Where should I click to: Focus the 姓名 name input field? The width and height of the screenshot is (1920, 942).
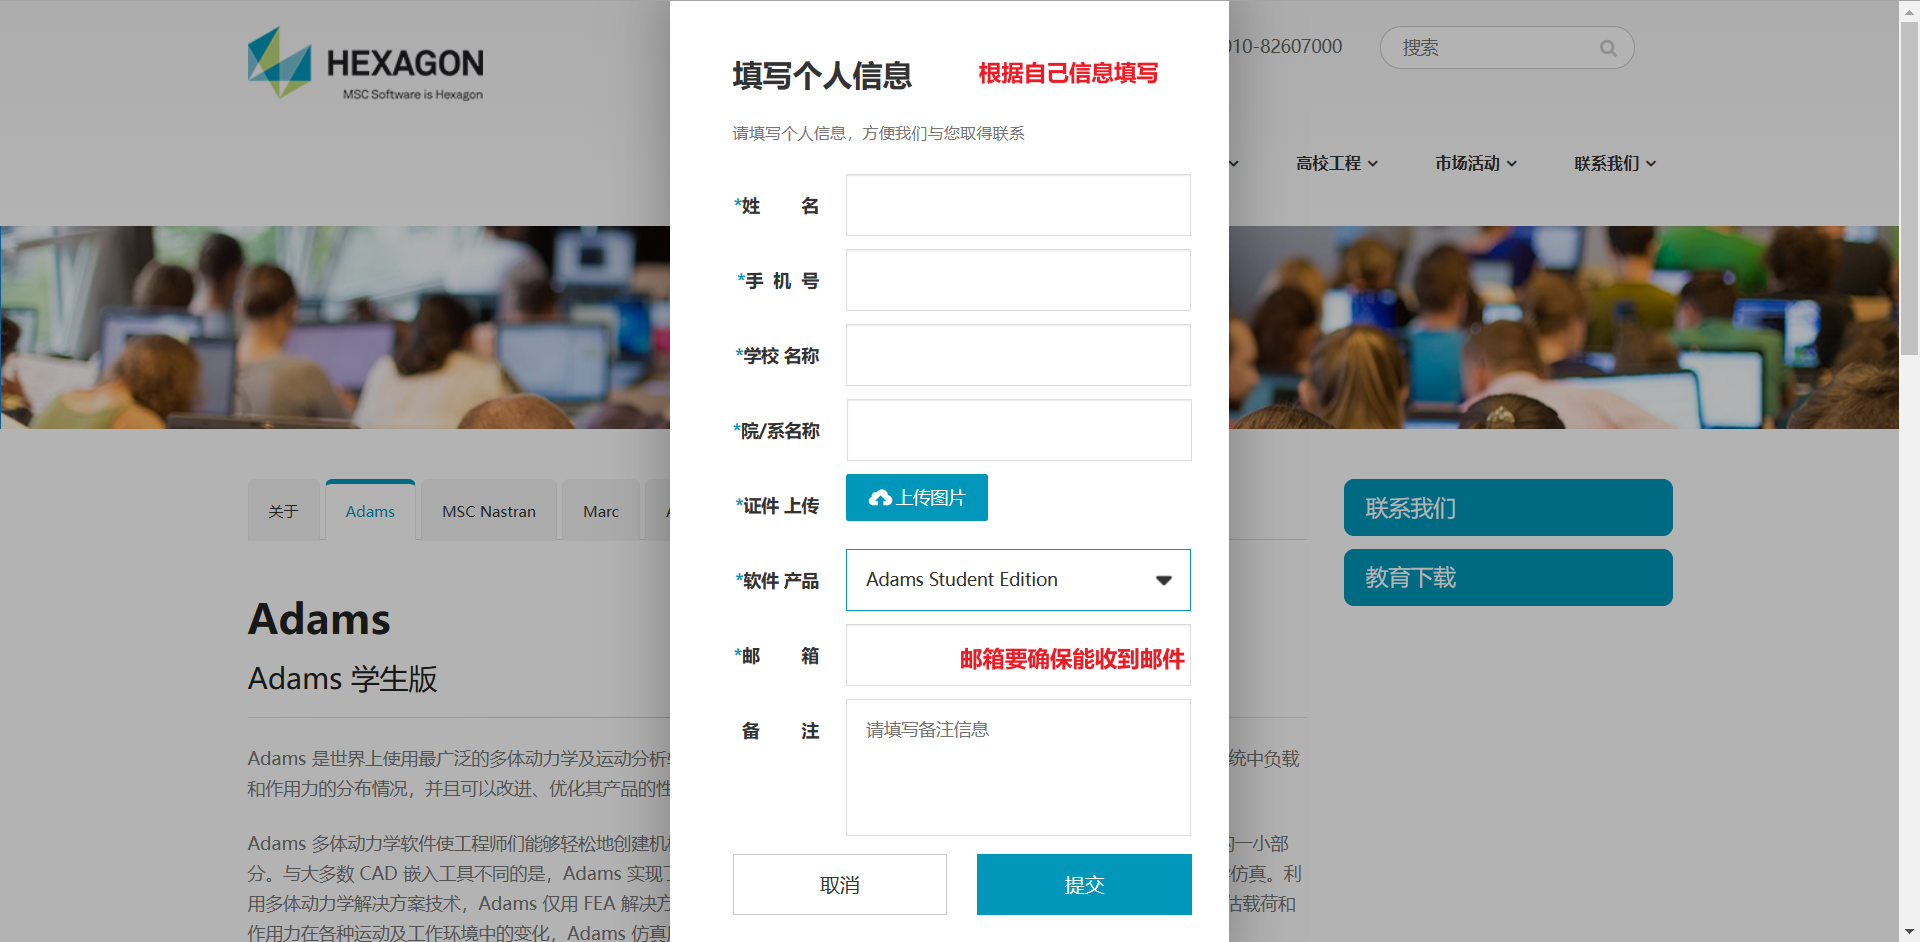[x=1017, y=205]
